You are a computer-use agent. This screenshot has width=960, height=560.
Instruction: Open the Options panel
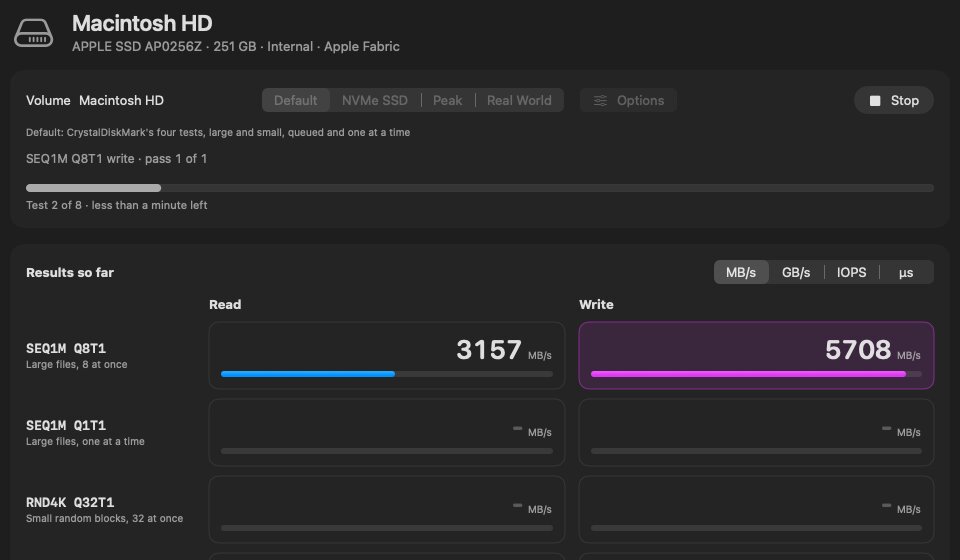pyautogui.click(x=628, y=100)
